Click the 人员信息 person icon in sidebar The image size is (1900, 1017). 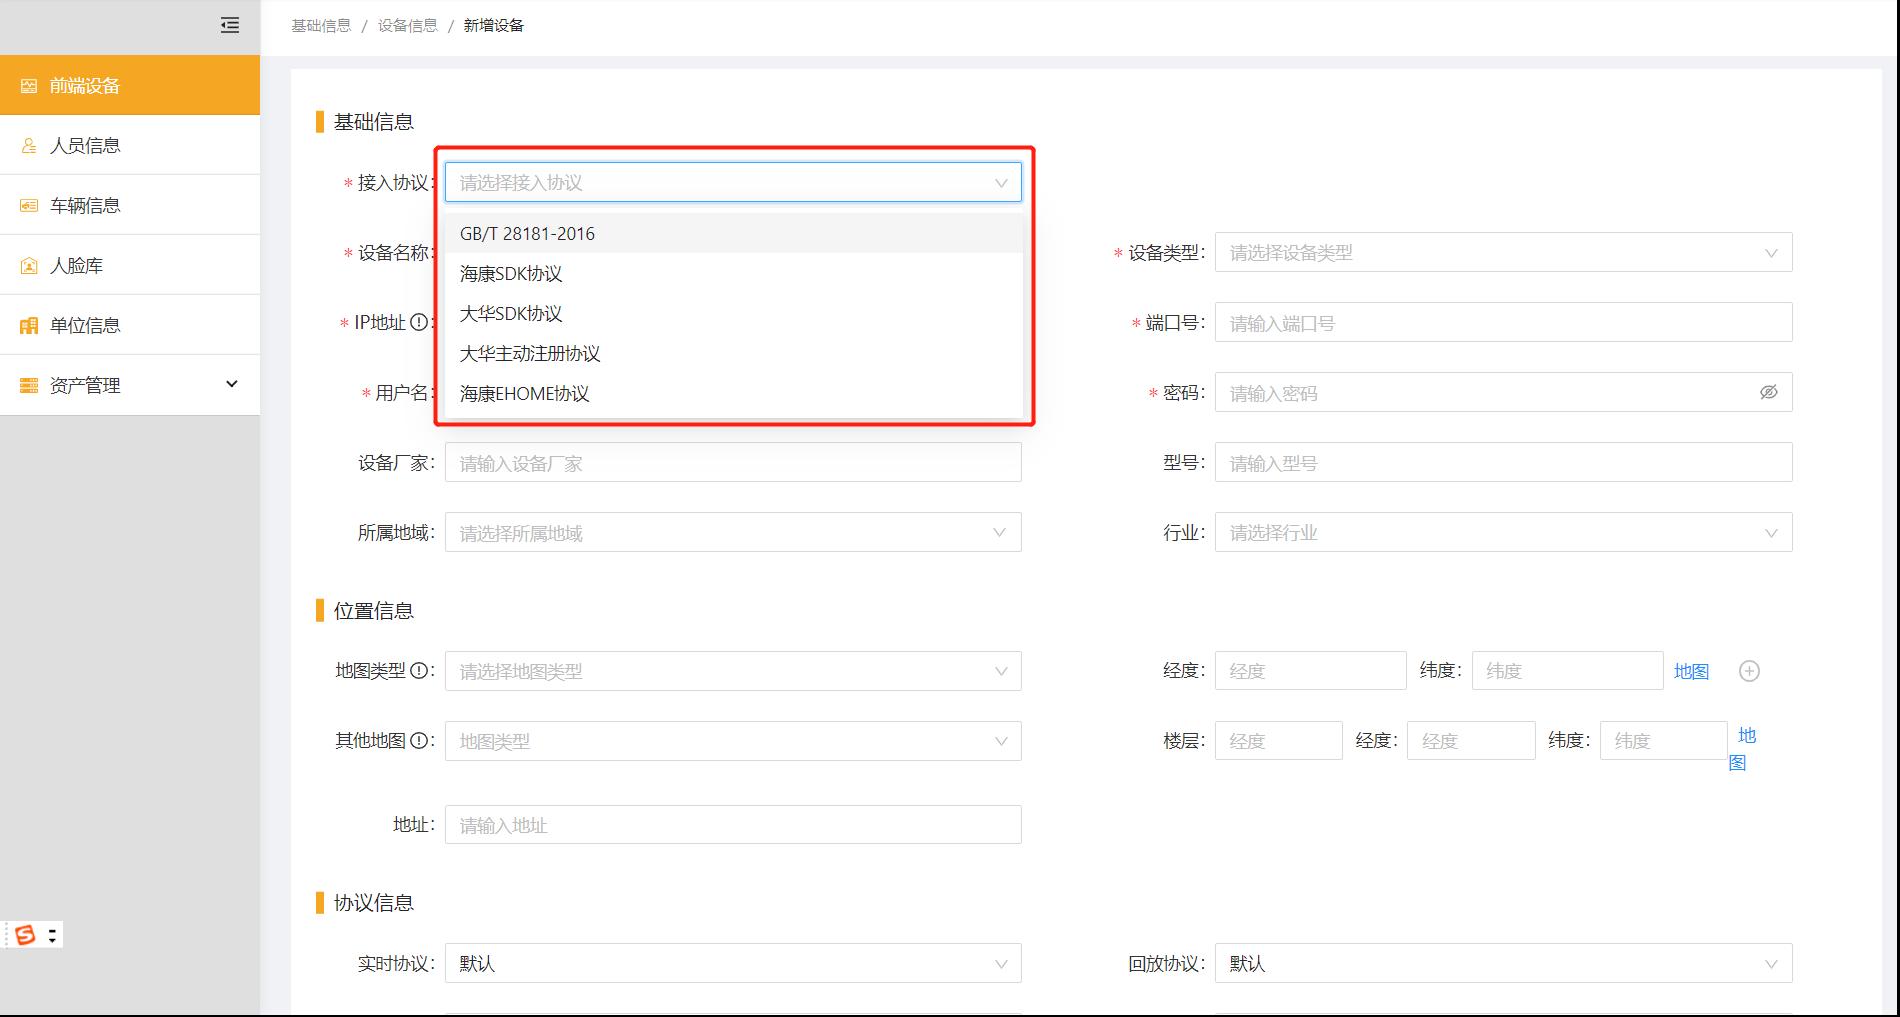tap(27, 145)
